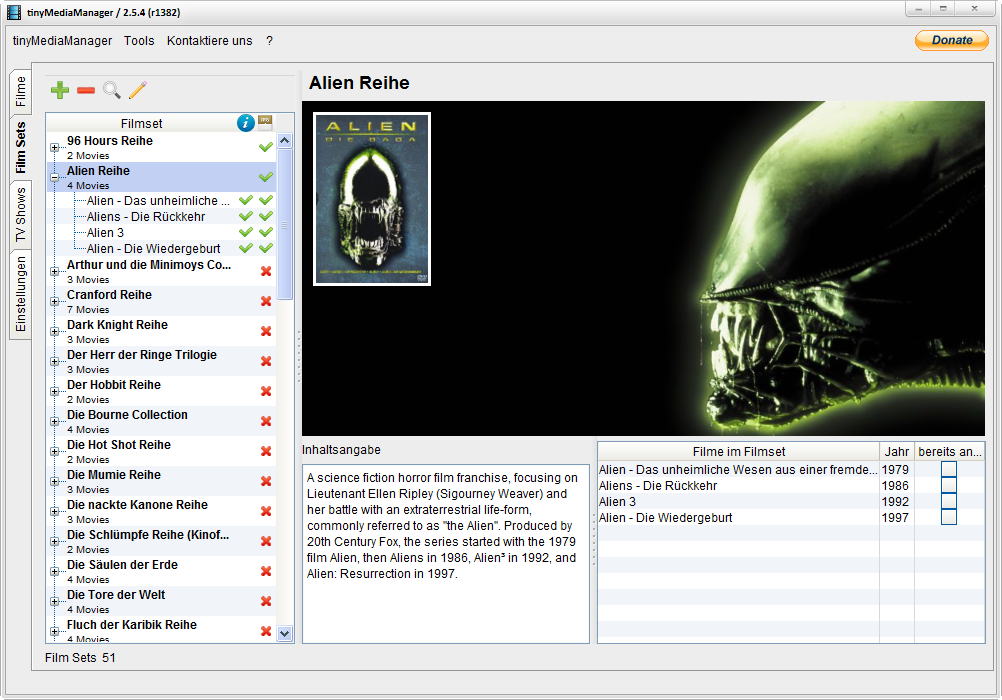Select 'Alien - Das unheimliche ...' tree item
1002x700 pixels.
pos(158,201)
